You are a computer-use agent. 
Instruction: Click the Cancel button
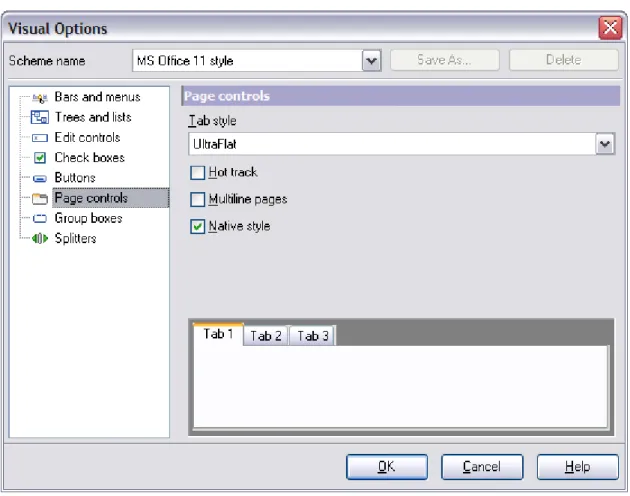[x=482, y=467]
